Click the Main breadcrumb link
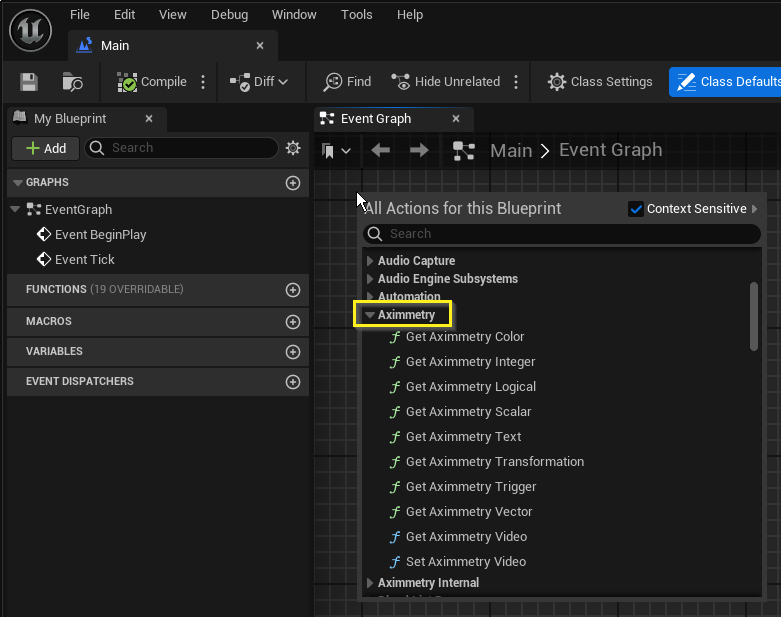Viewport: 781px width, 617px height. [x=511, y=150]
